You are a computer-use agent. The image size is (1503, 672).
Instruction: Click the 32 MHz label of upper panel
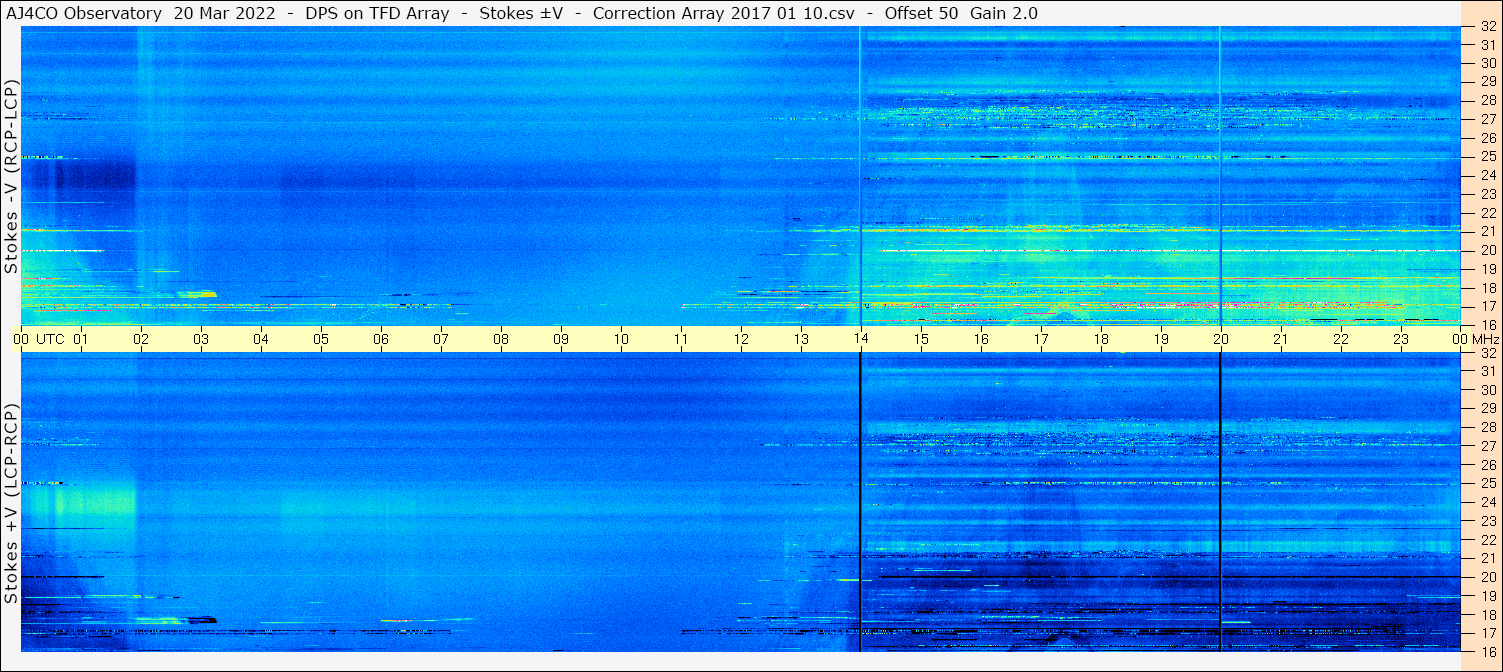[1487, 26]
